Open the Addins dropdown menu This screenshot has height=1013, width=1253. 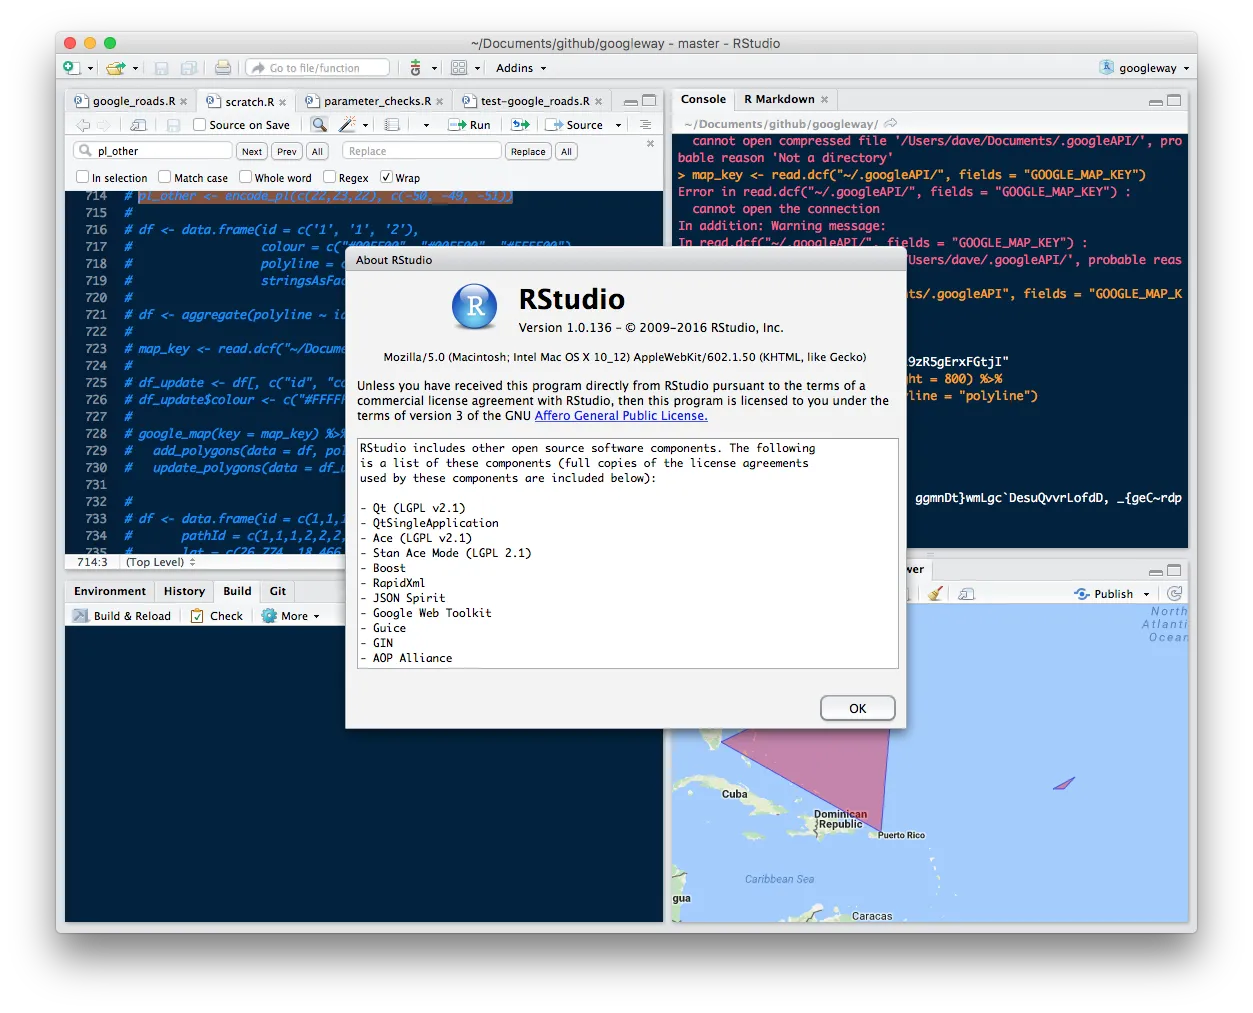tap(521, 68)
